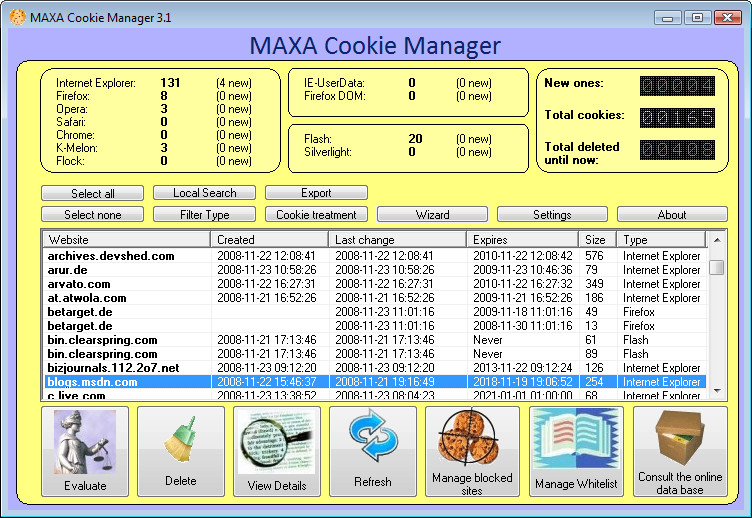Consult the online data base
752x518 pixels.
(680, 451)
